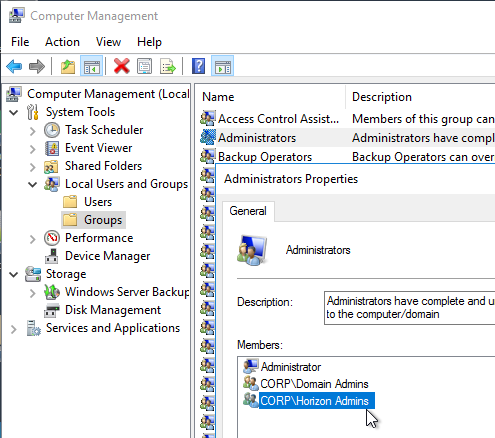Toggle Show/Hide Console Tree toolbar icon
Image resolution: width=495 pixels, height=438 pixels.
click(91, 66)
